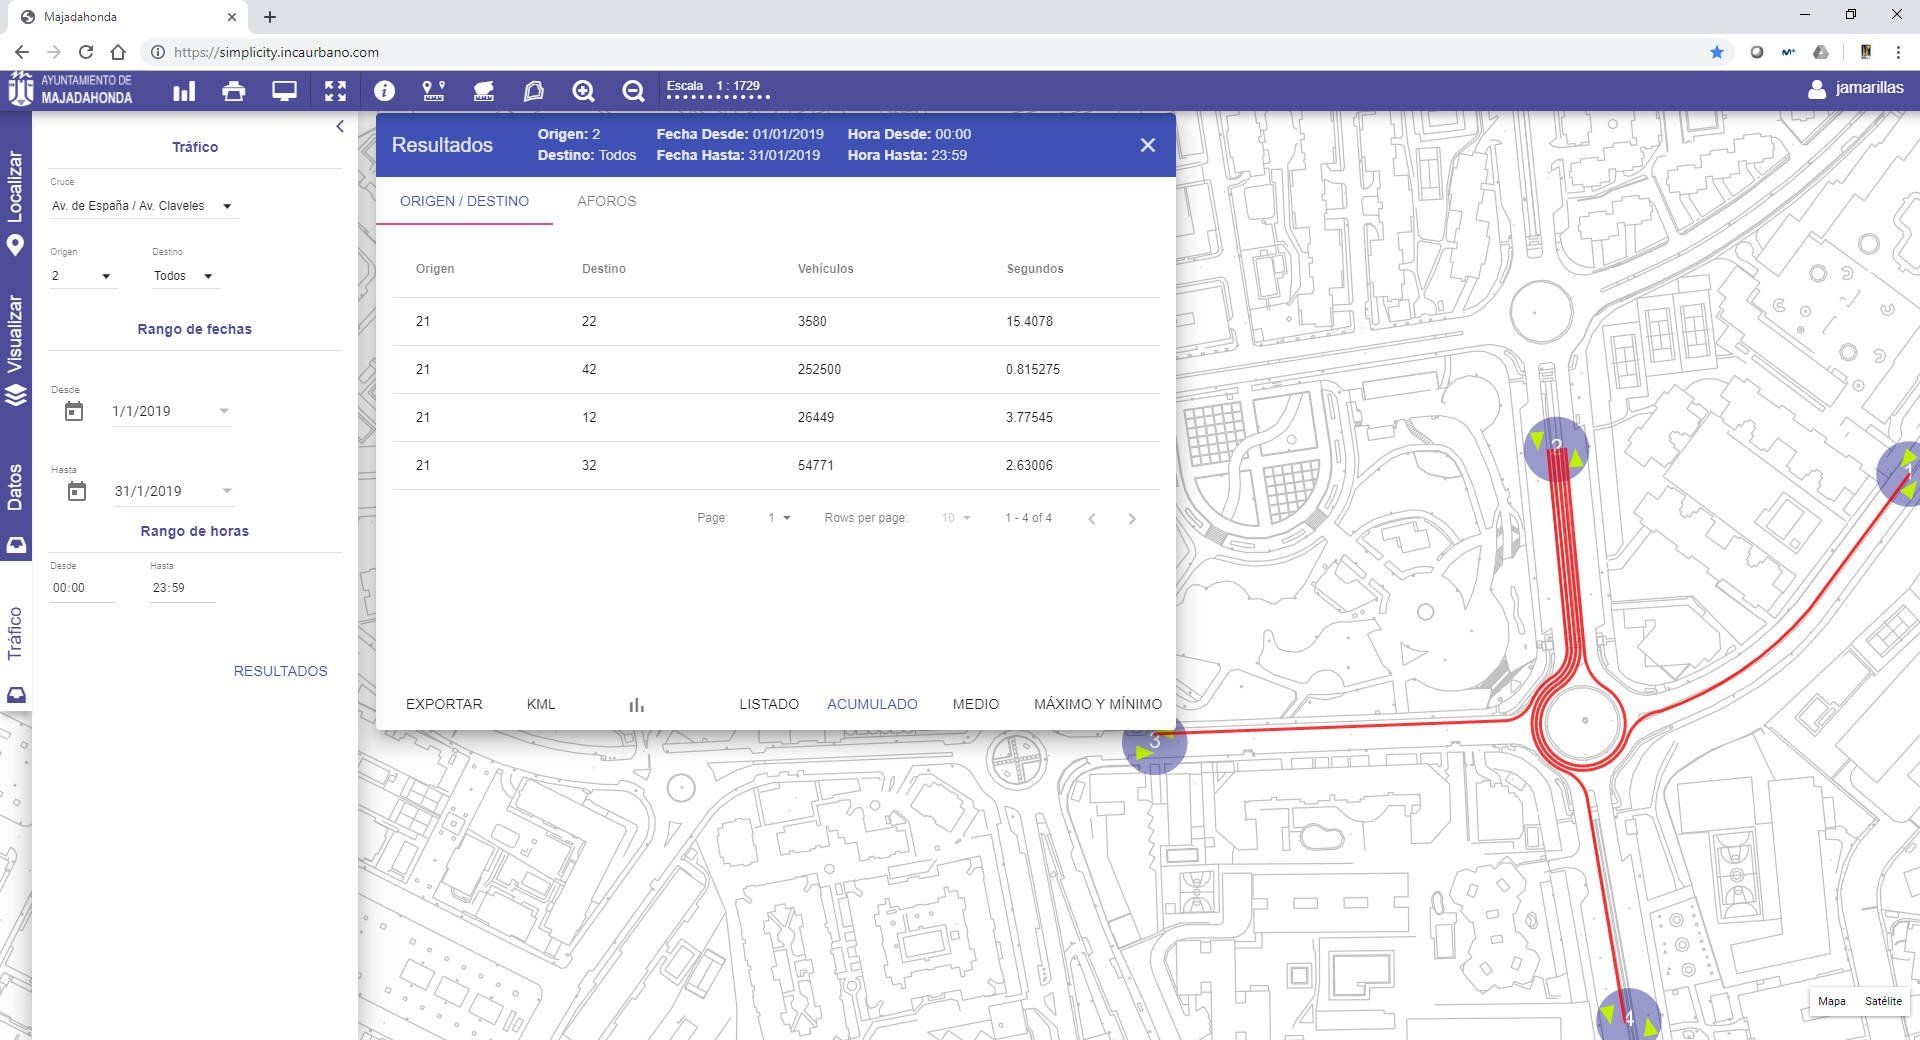
Task: Switch to the AFOROS tab
Action: (x=606, y=201)
